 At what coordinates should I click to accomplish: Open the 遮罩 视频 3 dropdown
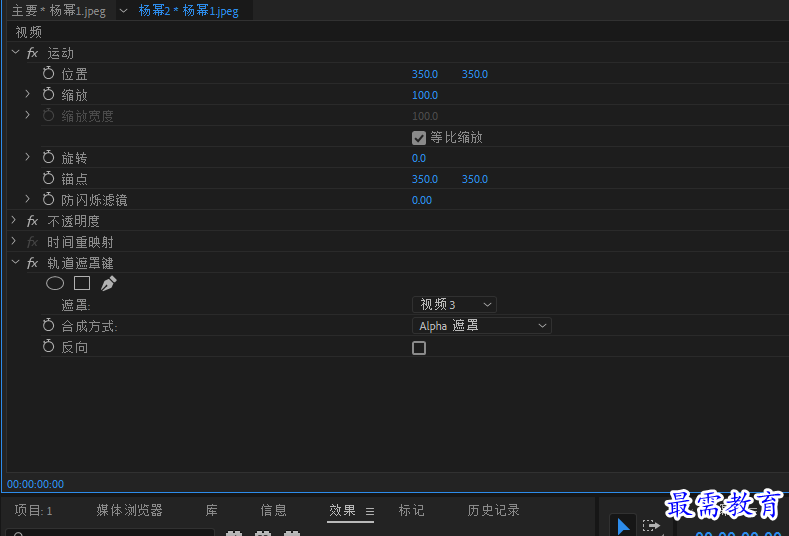point(454,304)
